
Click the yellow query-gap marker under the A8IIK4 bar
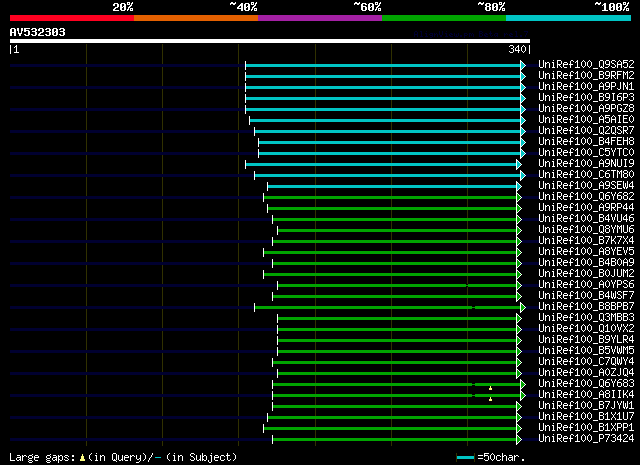(x=490, y=399)
